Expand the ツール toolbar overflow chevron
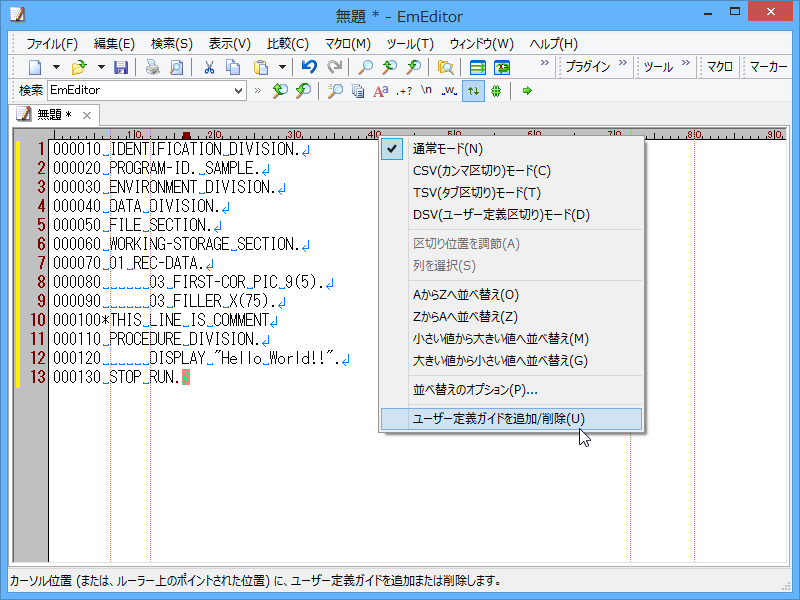 point(686,63)
